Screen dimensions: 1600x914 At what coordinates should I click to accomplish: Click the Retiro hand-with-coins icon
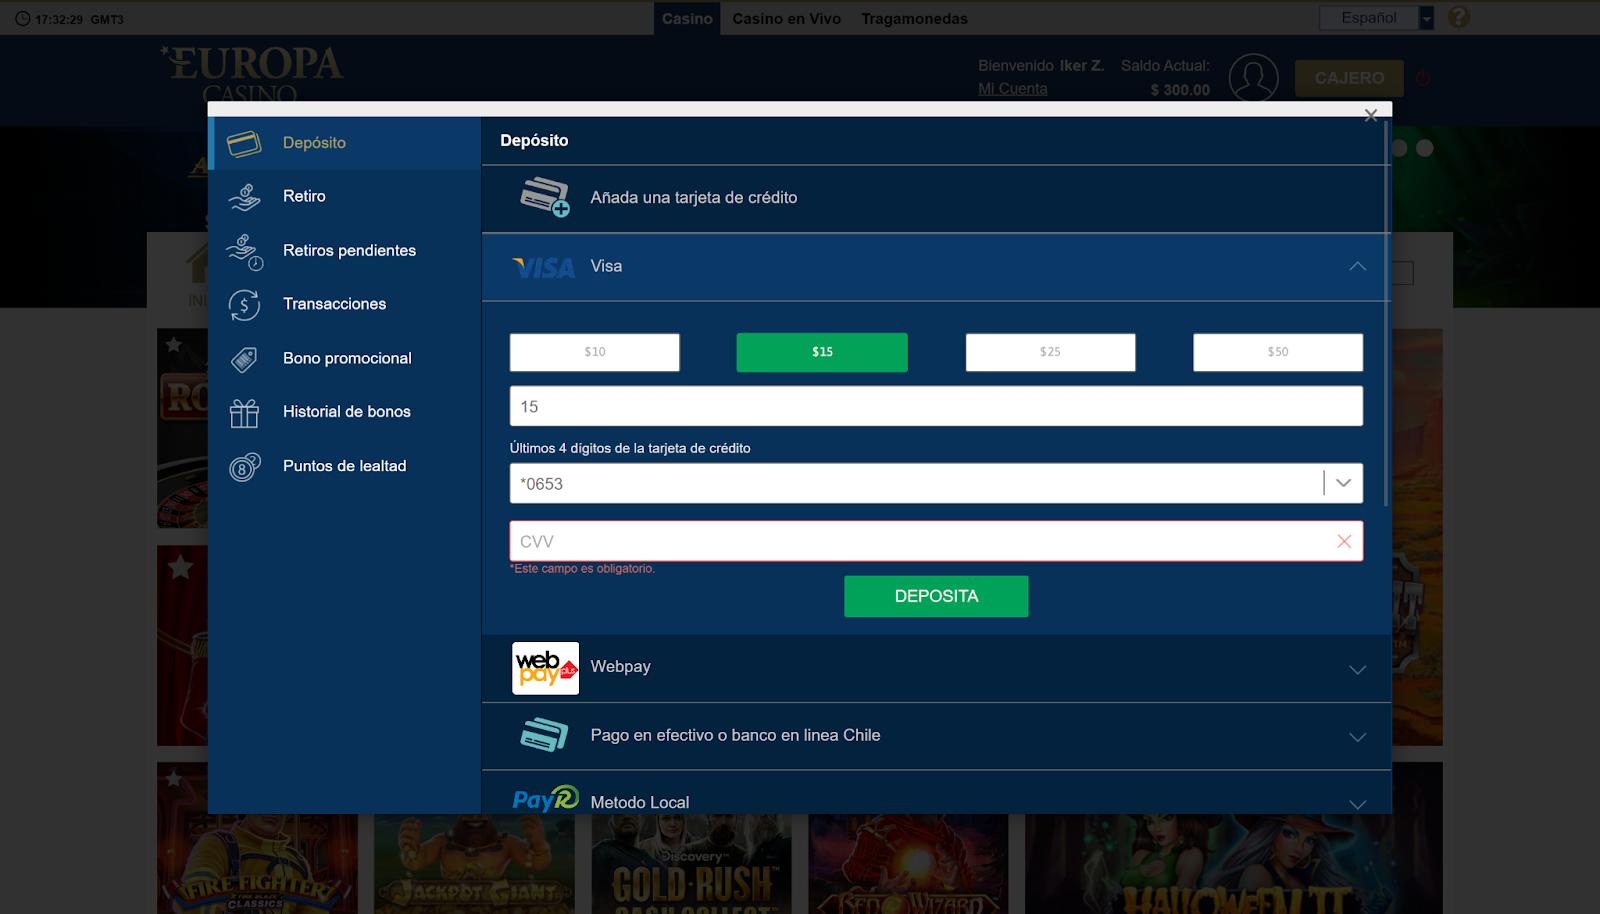click(x=244, y=197)
